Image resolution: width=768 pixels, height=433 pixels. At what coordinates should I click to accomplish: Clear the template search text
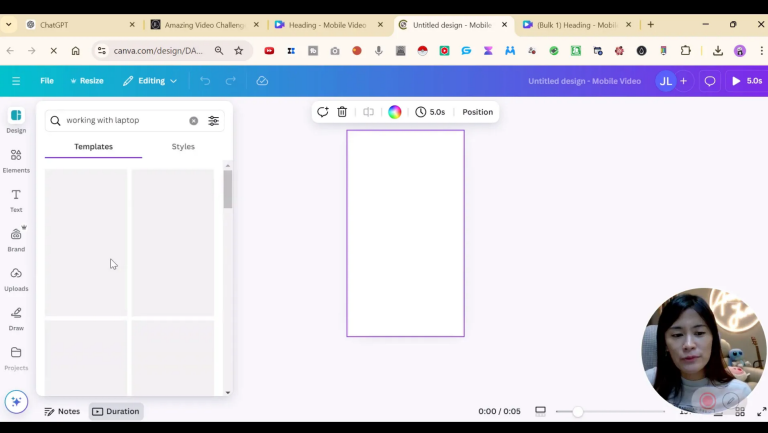pyautogui.click(x=194, y=121)
